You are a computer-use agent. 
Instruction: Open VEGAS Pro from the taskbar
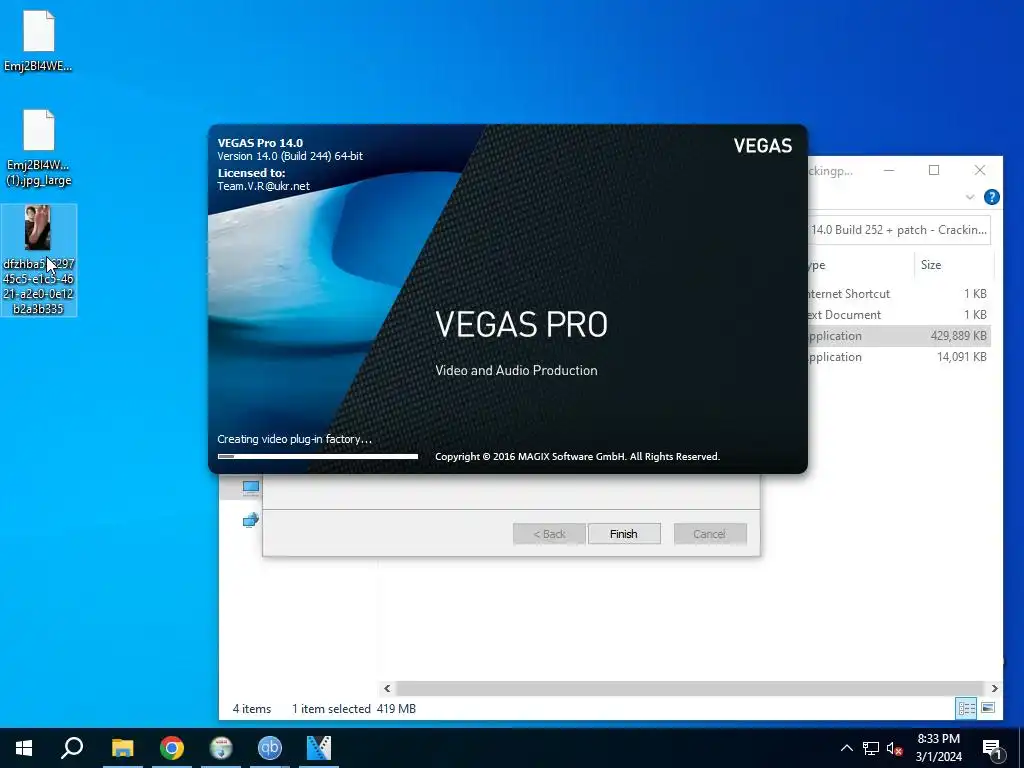point(319,748)
